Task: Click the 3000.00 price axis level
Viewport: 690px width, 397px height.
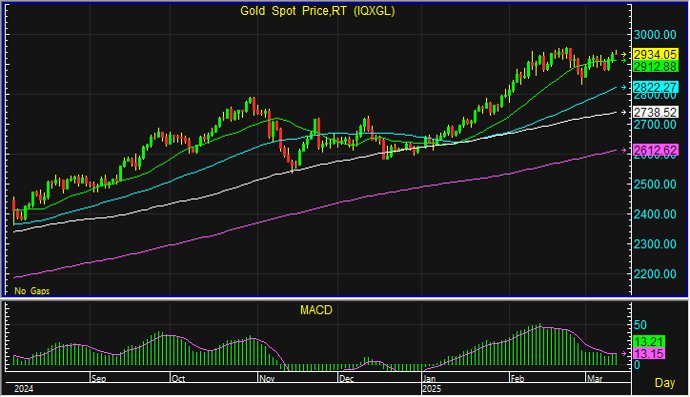Action: click(655, 35)
